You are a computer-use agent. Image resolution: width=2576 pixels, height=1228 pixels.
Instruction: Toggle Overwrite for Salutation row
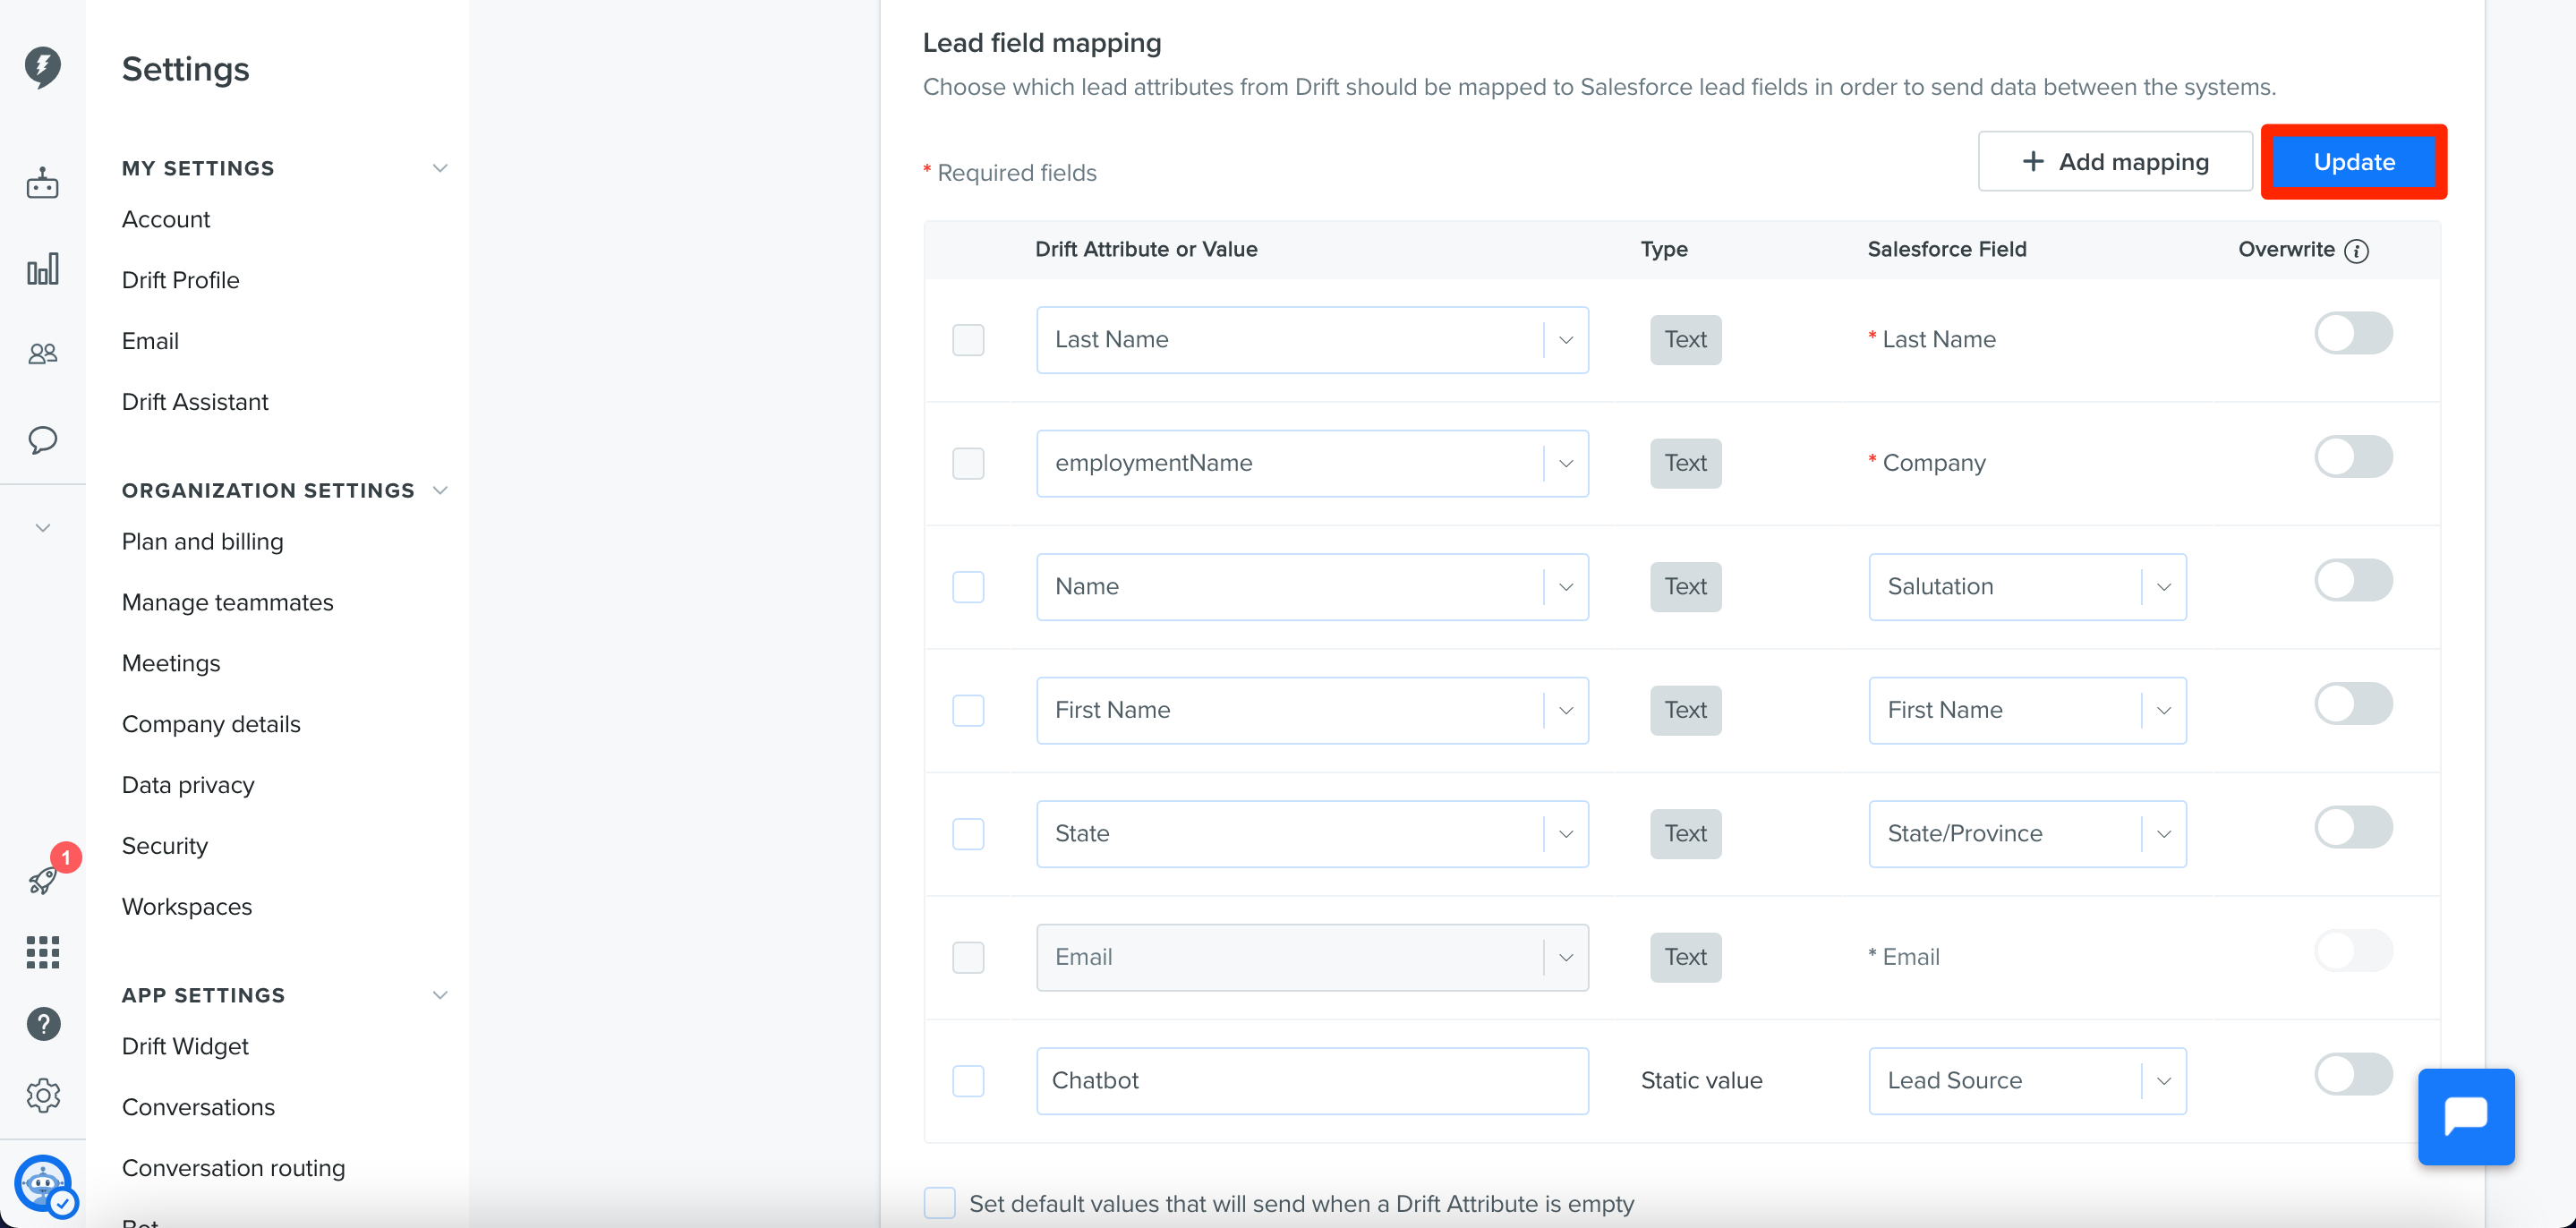tap(2353, 580)
